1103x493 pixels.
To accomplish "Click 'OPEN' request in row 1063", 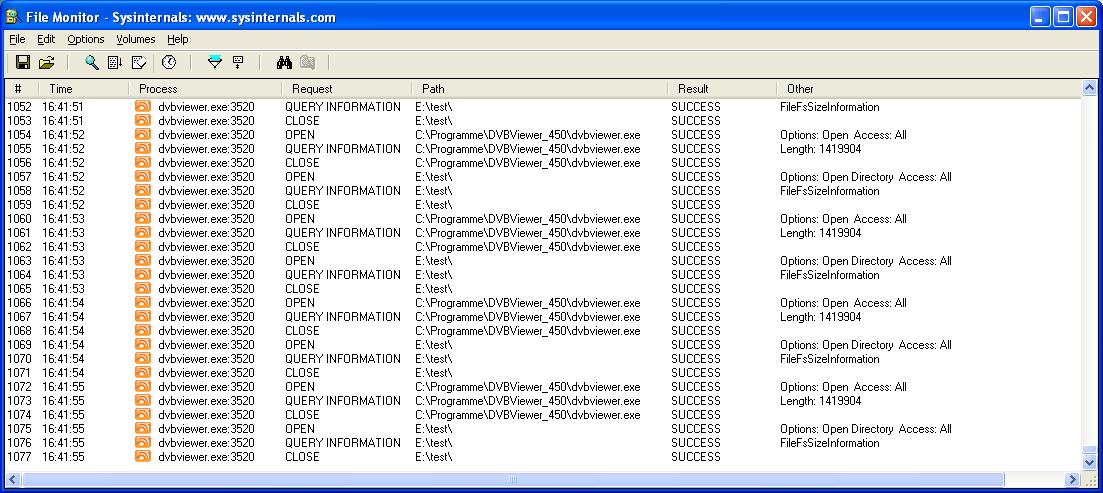I will (x=300, y=261).
